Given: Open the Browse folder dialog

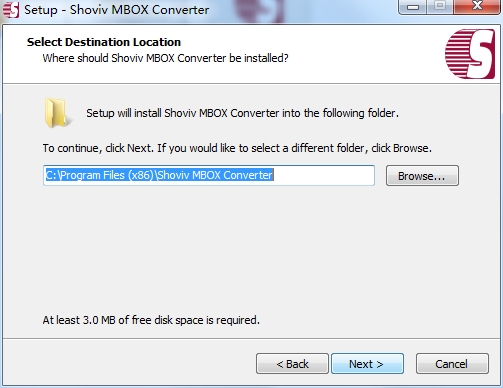Looking at the screenshot, I should coord(422,176).
